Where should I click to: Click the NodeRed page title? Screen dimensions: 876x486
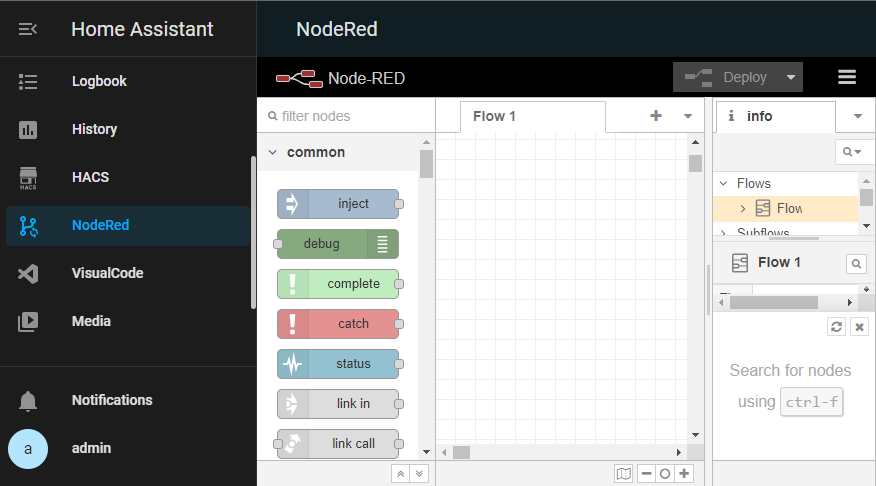(x=337, y=29)
